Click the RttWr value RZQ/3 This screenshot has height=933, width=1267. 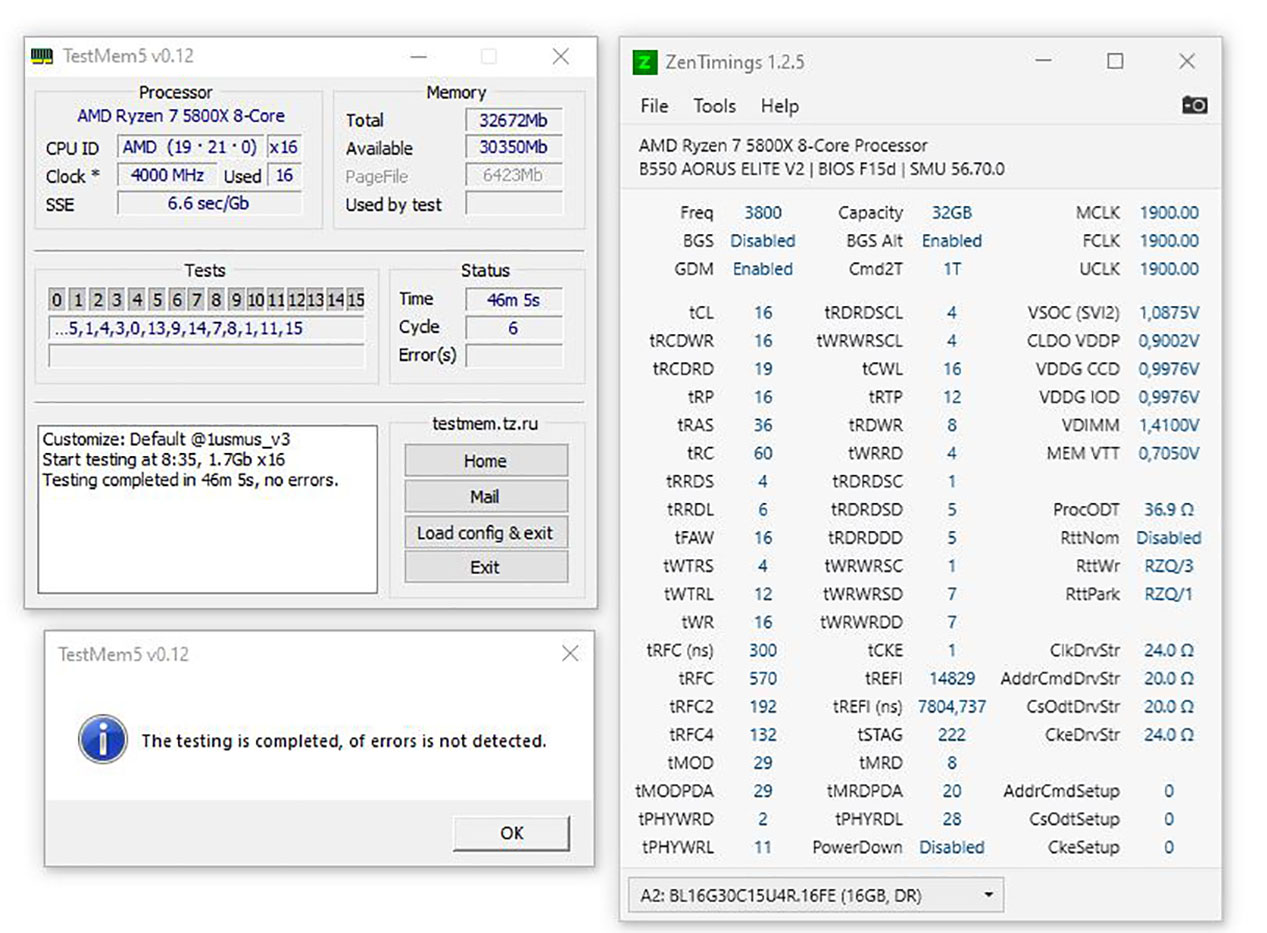click(1169, 566)
